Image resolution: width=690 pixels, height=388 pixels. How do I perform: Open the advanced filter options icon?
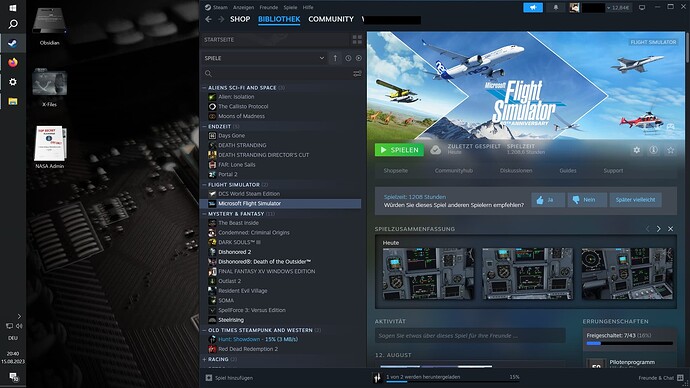(357, 73)
